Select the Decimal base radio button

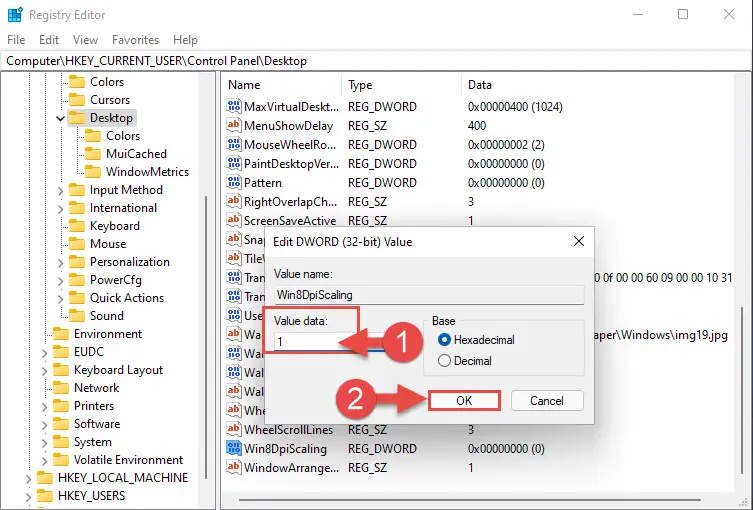click(444, 361)
